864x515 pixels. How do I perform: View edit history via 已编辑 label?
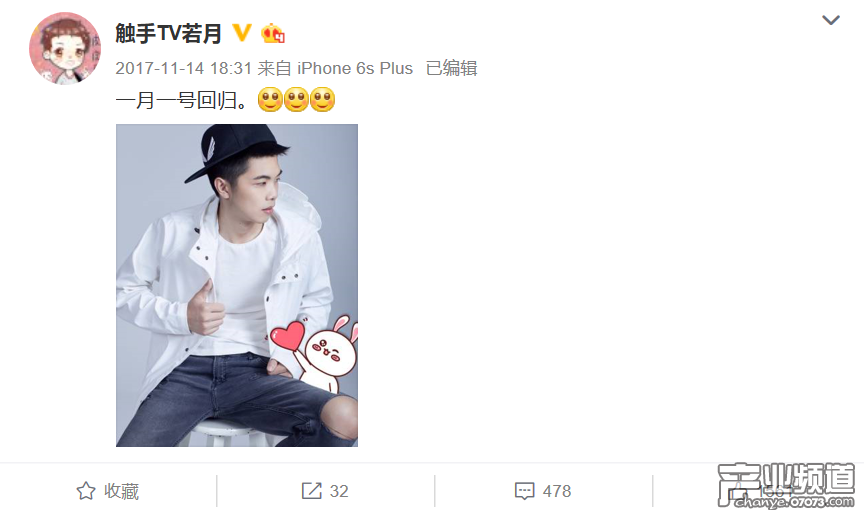[x=451, y=68]
